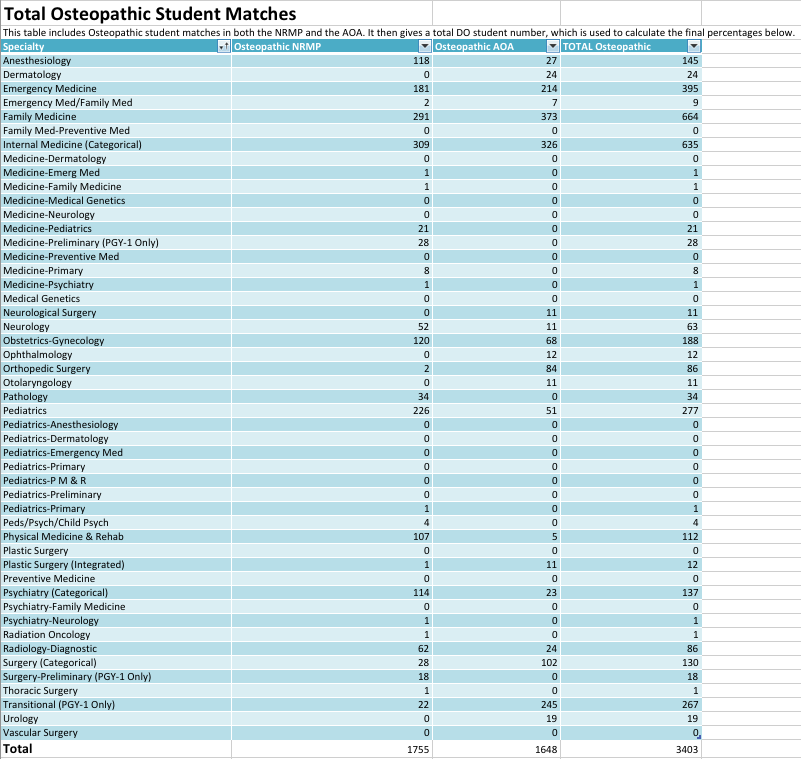Image resolution: width=801 pixels, height=759 pixels.
Task: Select NRMP grand total value 1755
Action: (x=418, y=749)
